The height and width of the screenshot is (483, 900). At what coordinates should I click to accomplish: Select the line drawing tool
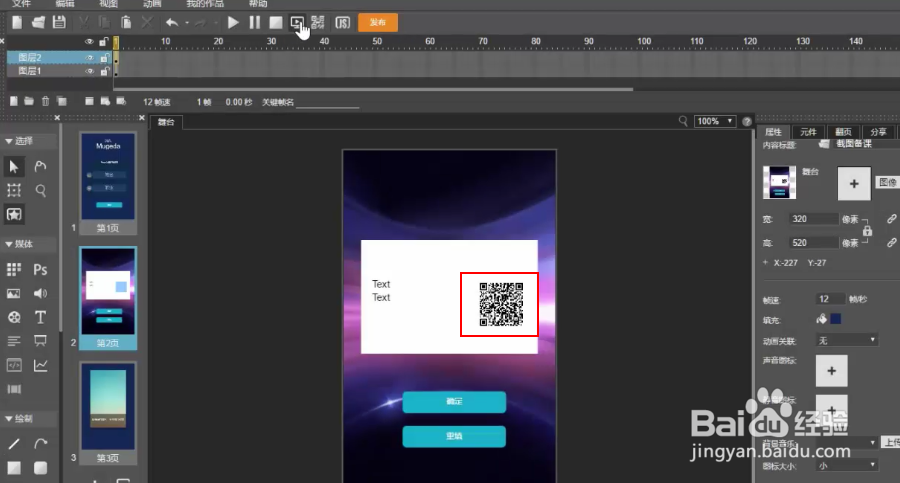click(x=14, y=443)
